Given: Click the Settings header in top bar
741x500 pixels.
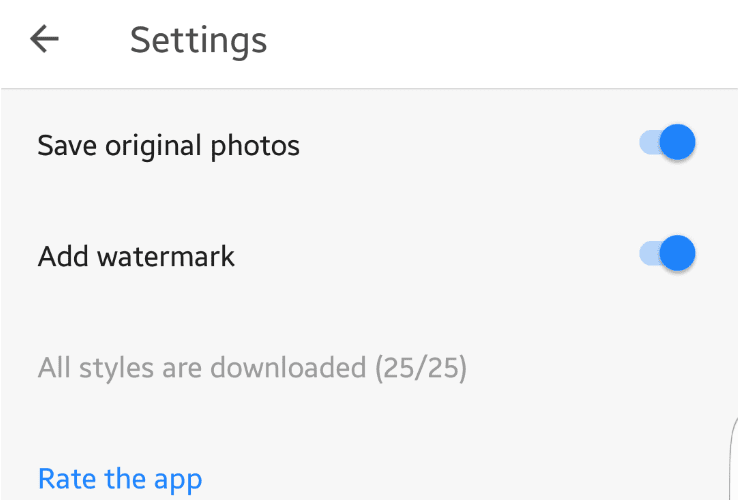Looking at the screenshot, I should (198, 40).
